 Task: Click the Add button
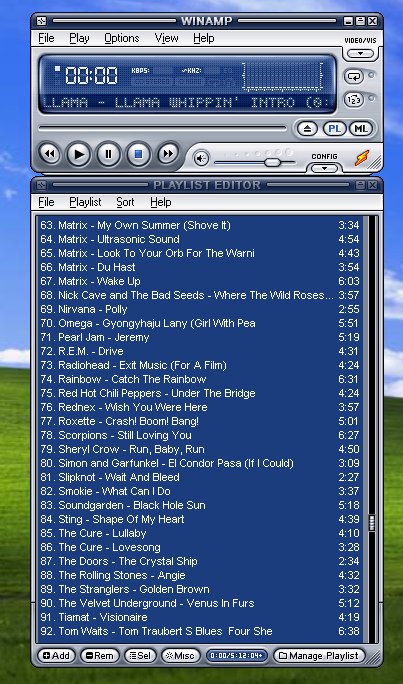click(x=57, y=655)
